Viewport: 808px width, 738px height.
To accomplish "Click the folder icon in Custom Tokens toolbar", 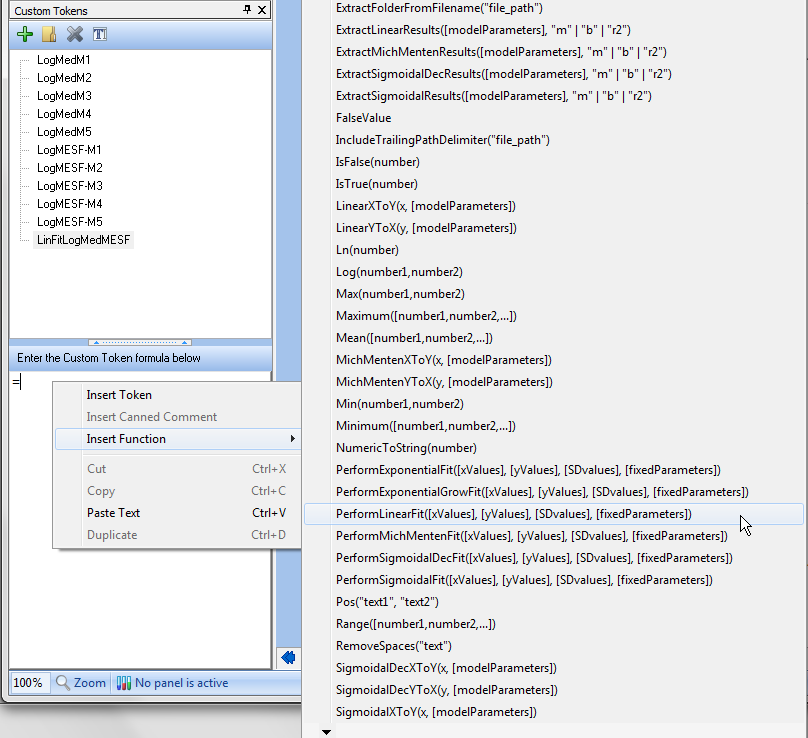I will click(x=49, y=35).
